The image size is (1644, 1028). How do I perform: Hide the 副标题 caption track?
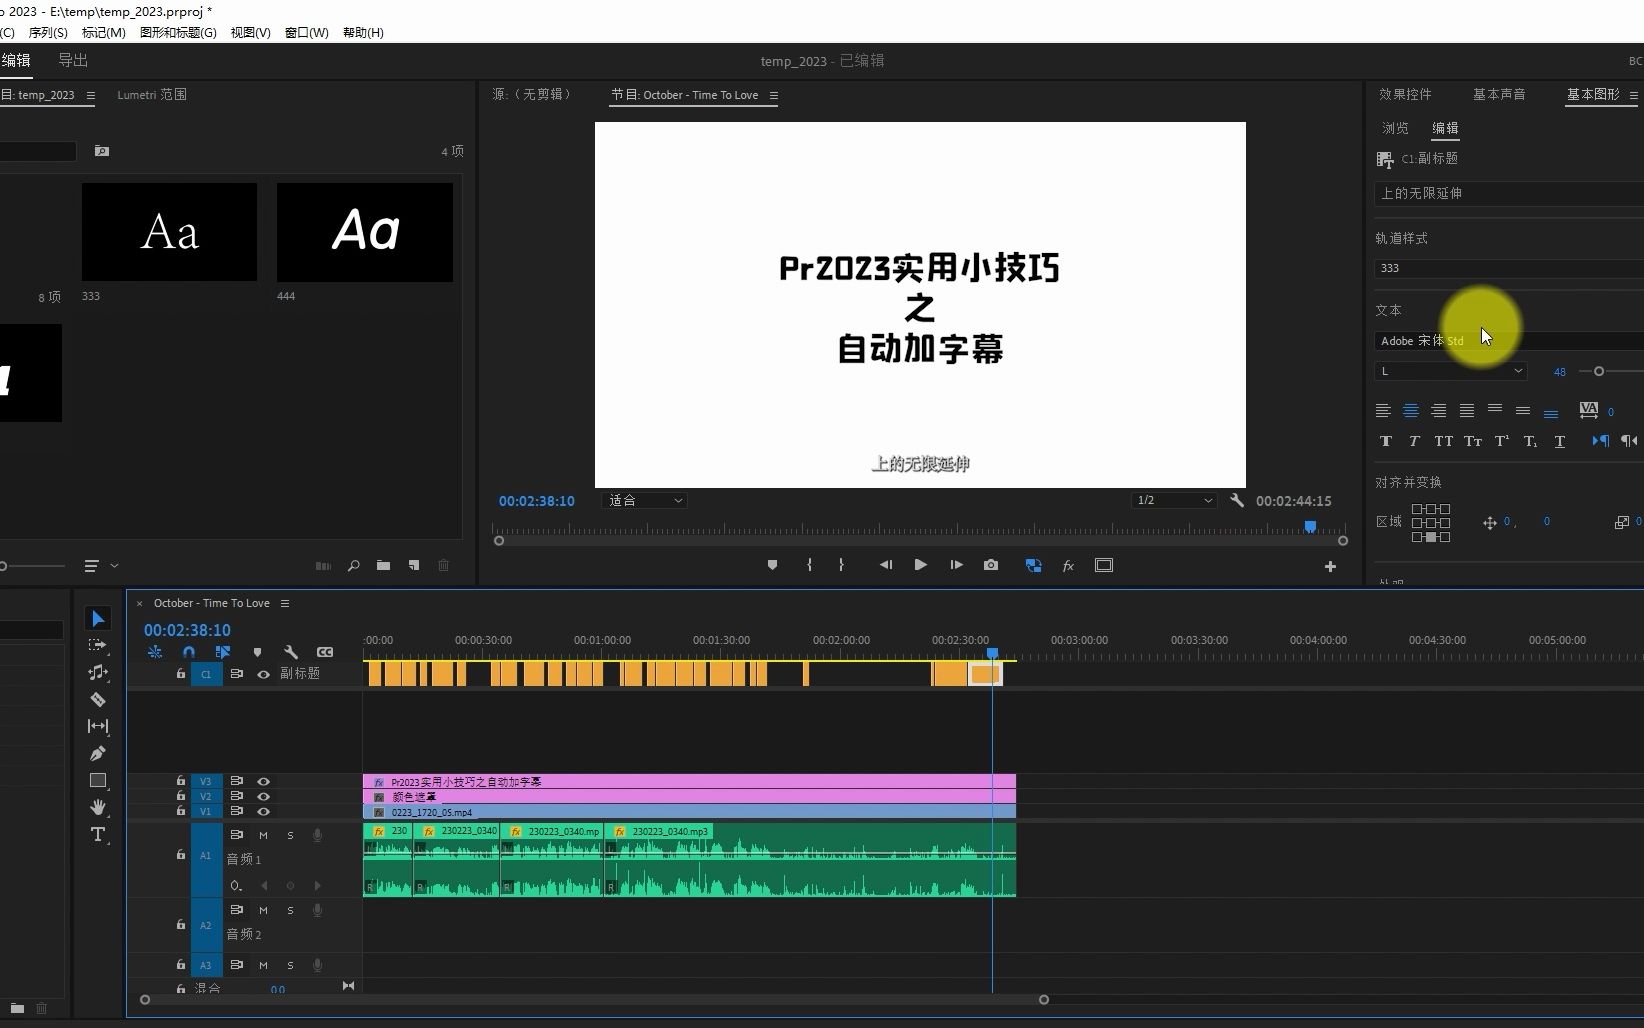[263, 674]
